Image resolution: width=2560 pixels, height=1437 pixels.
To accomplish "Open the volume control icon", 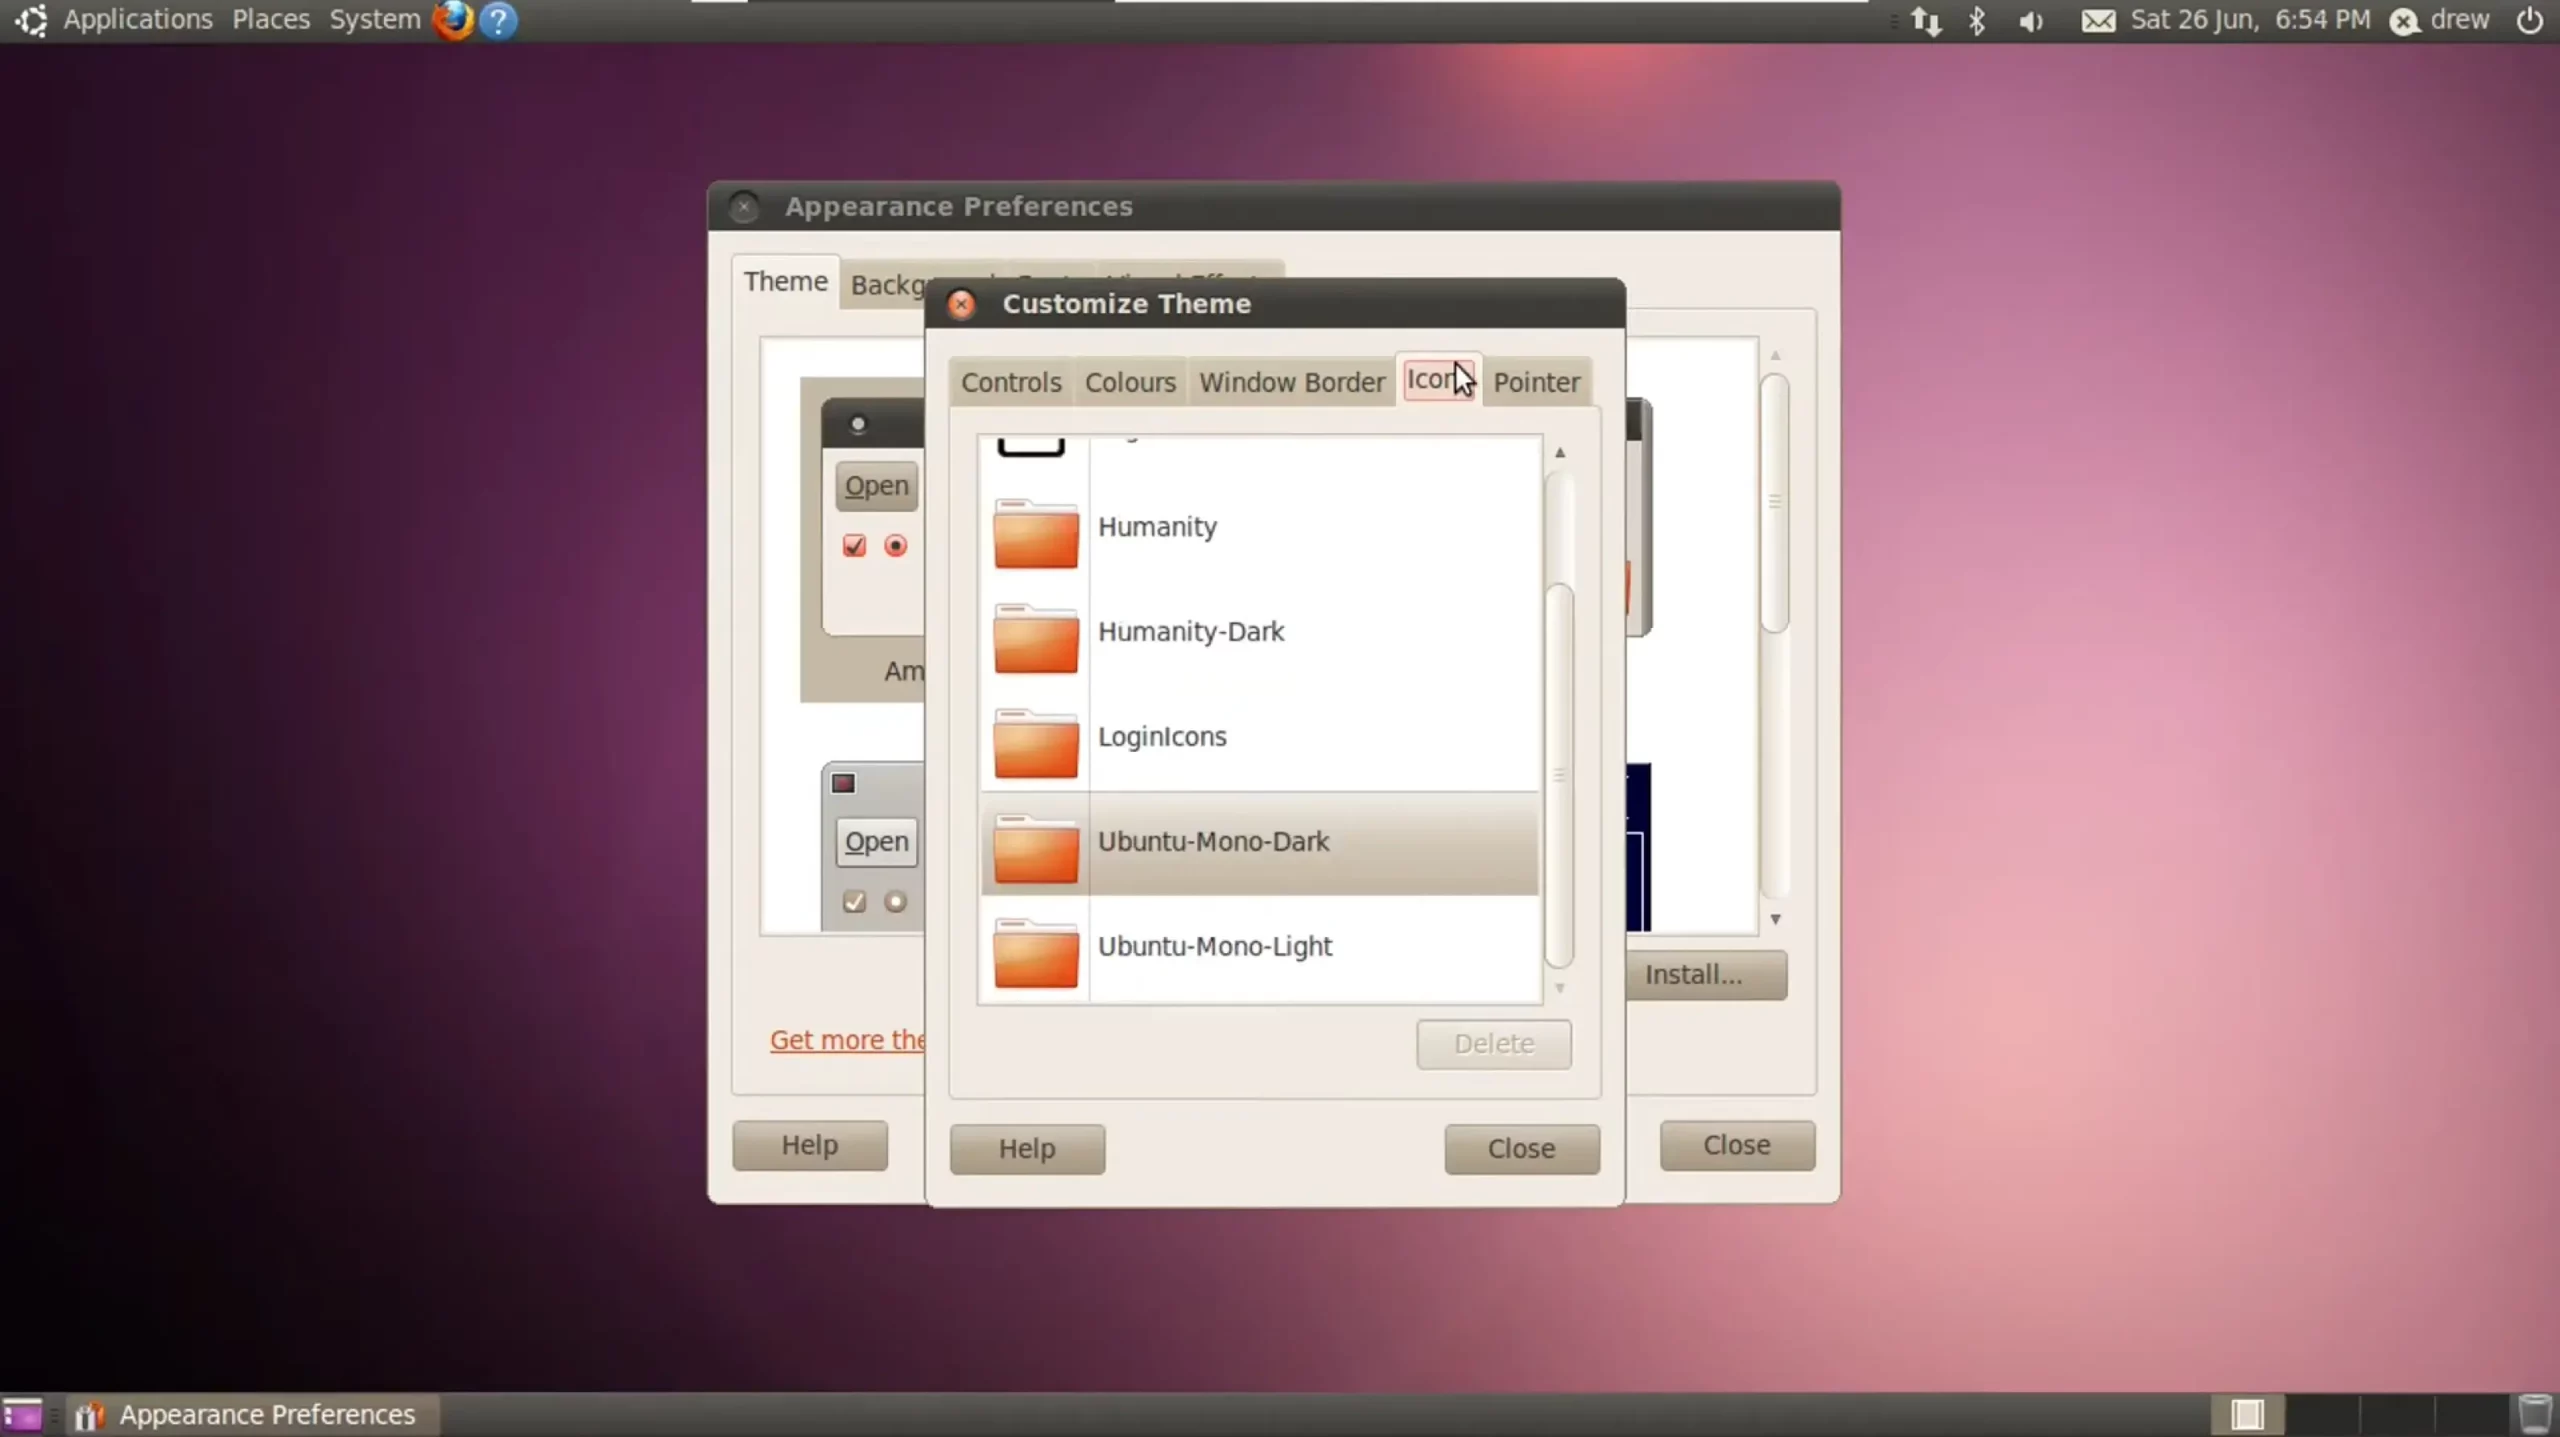I will tap(2030, 21).
